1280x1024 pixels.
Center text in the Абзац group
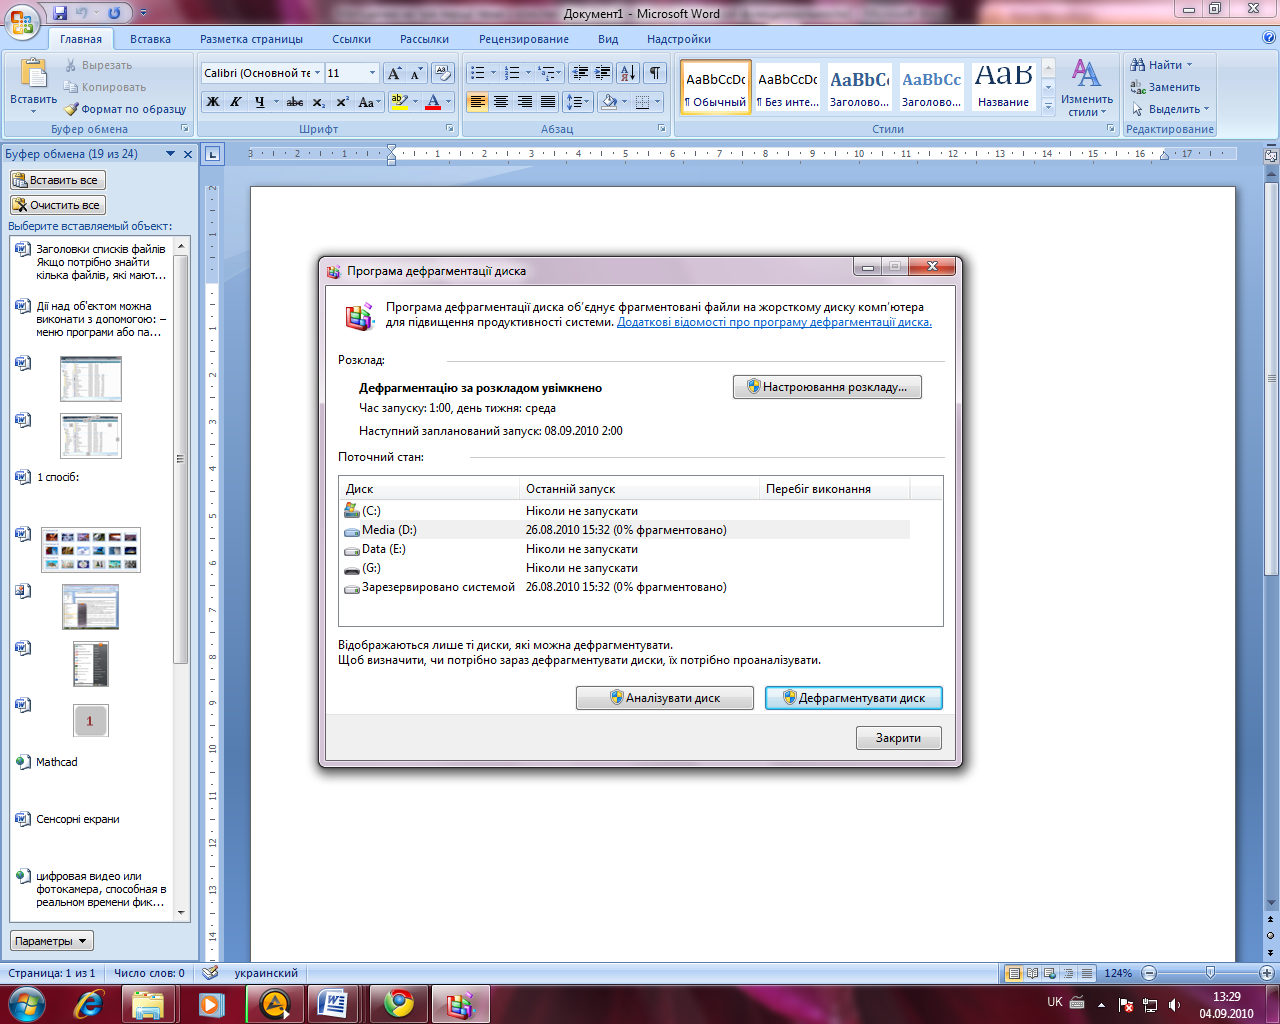click(501, 102)
